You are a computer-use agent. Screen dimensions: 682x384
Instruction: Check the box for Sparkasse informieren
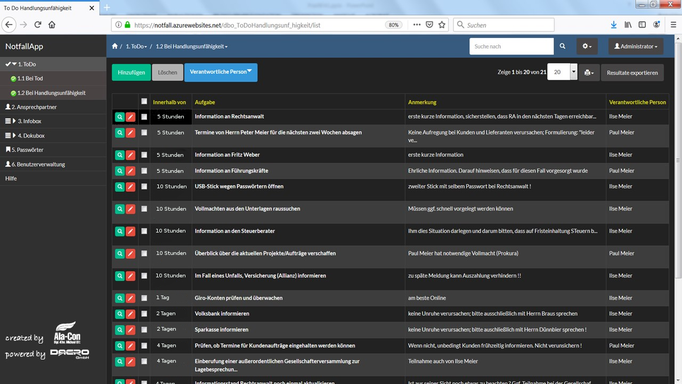click(144, 330)
